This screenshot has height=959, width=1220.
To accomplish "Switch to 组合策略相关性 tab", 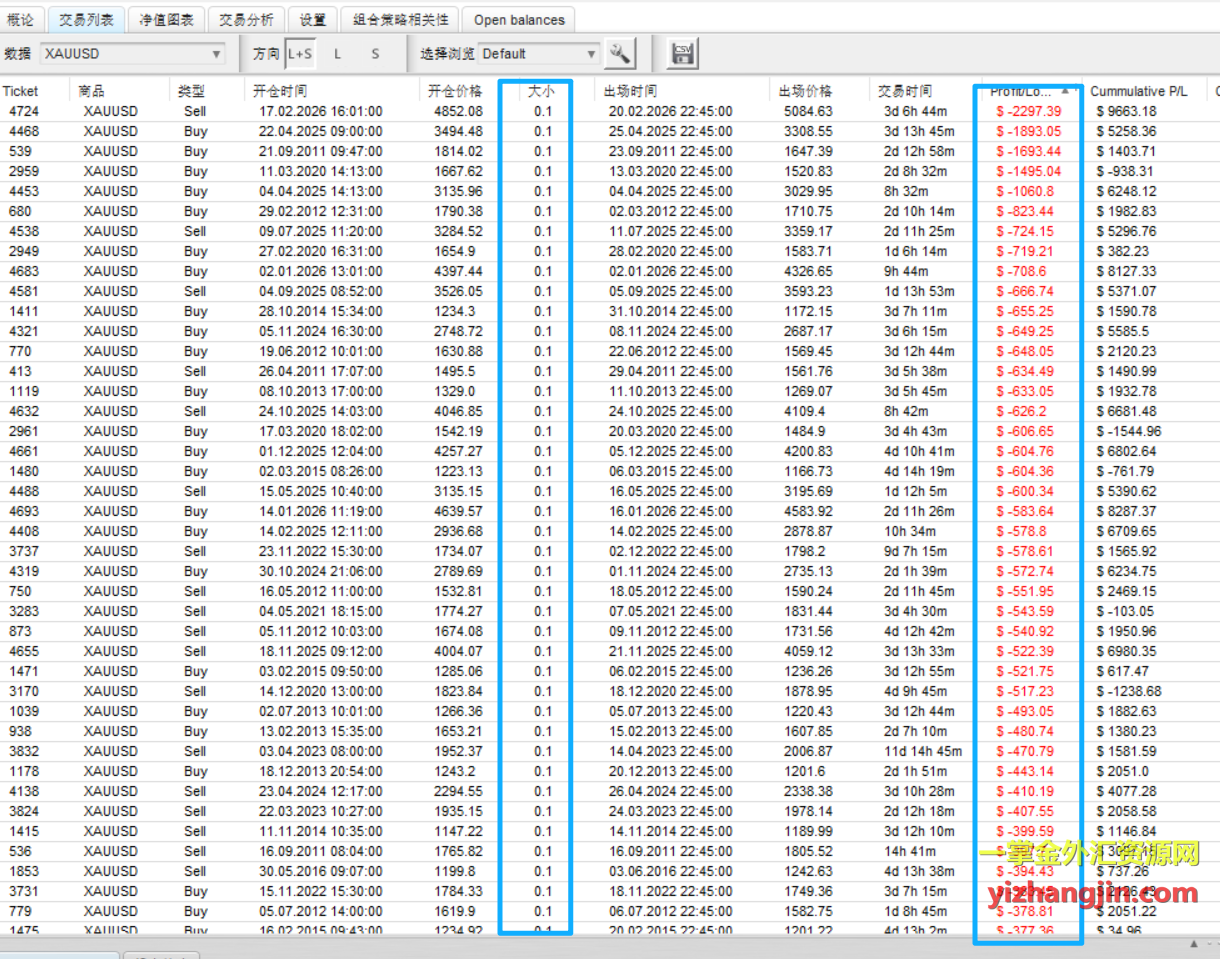I will pos(401,19).
